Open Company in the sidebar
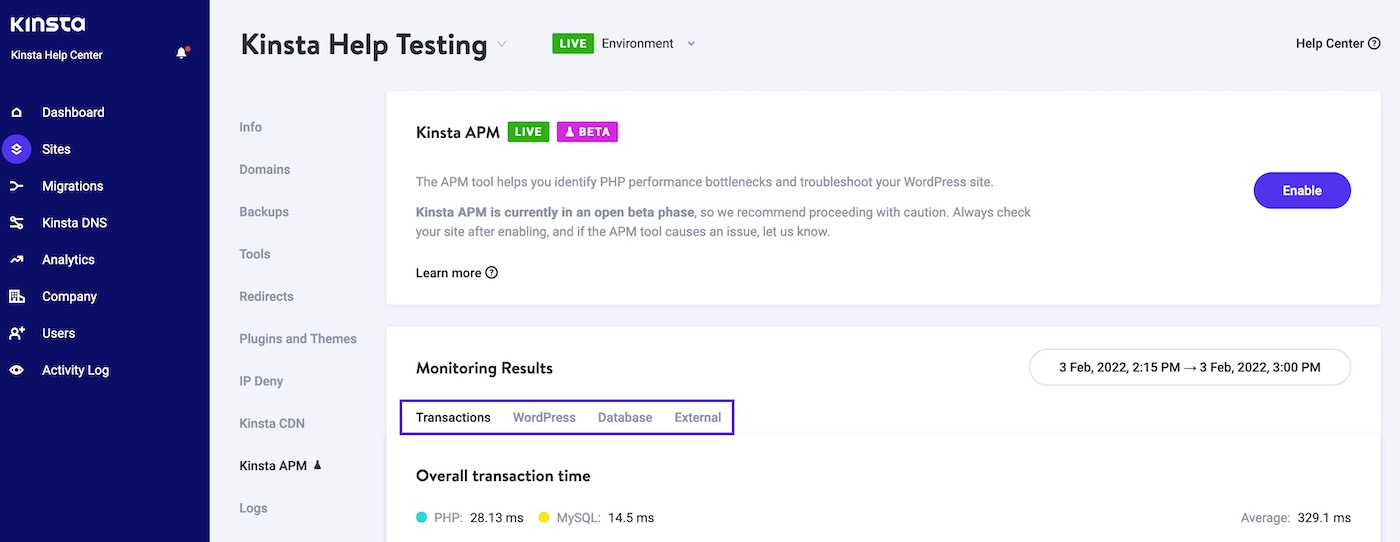The image size is (1400, 542). point(69,296)
